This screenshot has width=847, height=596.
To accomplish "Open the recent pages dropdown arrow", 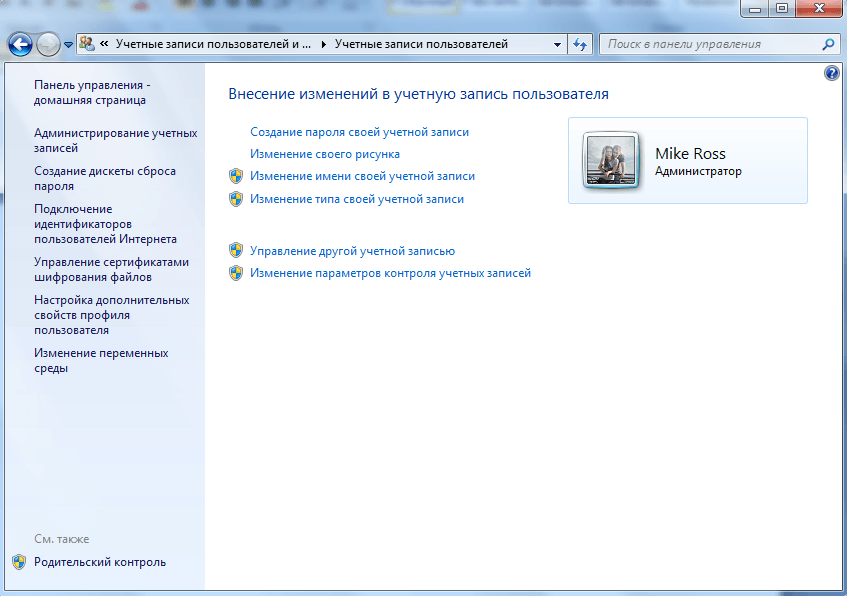I will pyautogui.click(x=68, y=45).
